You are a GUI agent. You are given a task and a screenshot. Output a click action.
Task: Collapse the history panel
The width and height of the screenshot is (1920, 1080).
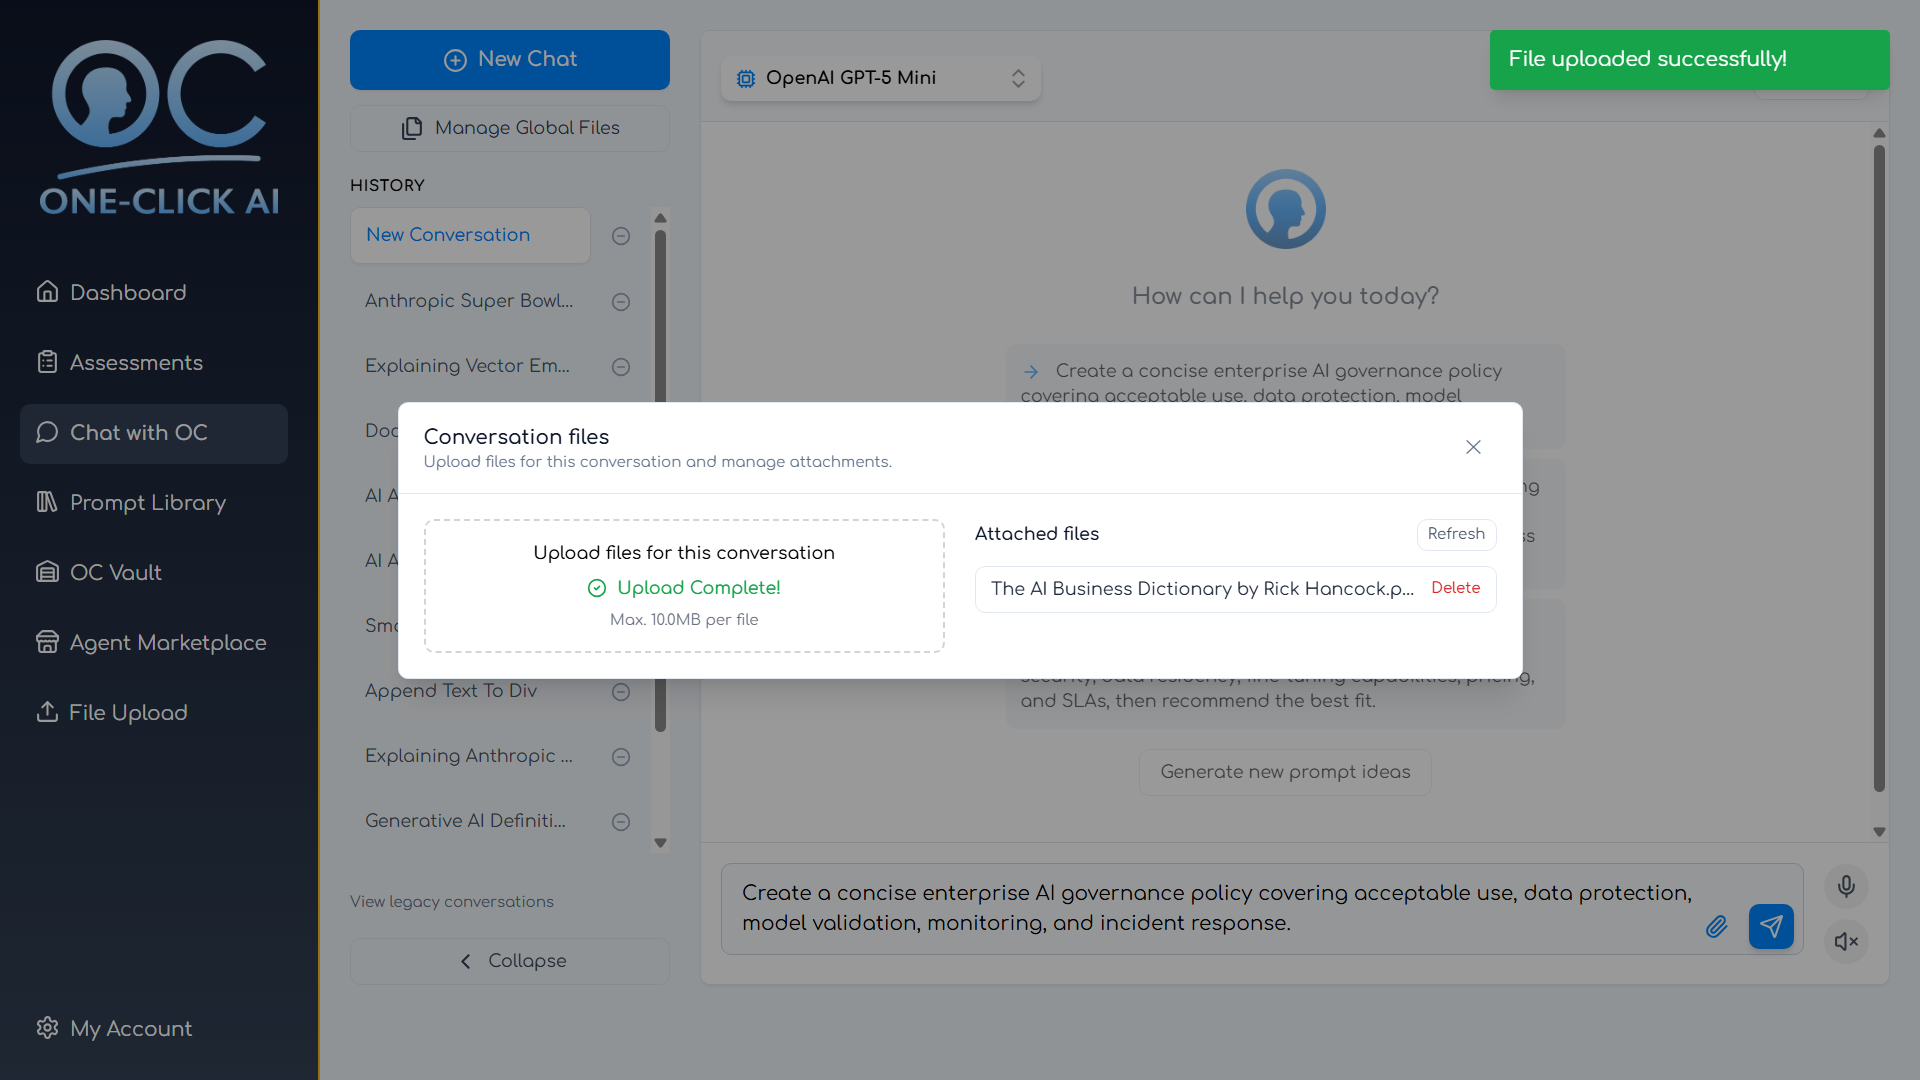(510, 961)
